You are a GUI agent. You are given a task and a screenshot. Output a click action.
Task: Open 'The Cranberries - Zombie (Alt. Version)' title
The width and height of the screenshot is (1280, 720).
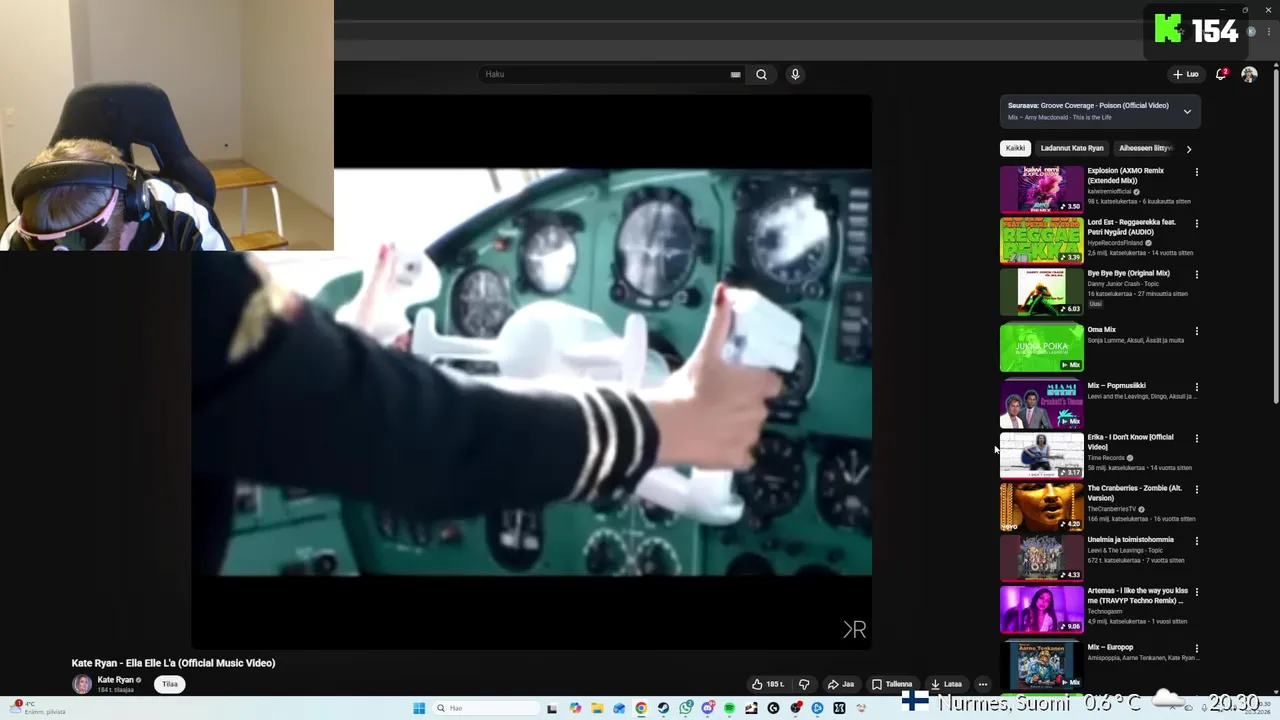(x=1135, y=493)
